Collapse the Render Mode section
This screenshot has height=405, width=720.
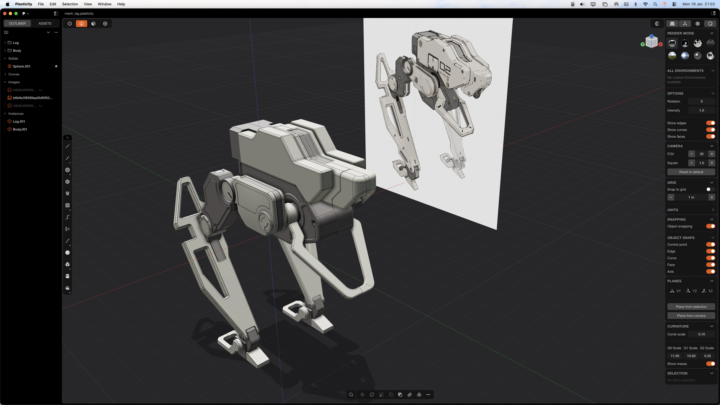(712, 33)
